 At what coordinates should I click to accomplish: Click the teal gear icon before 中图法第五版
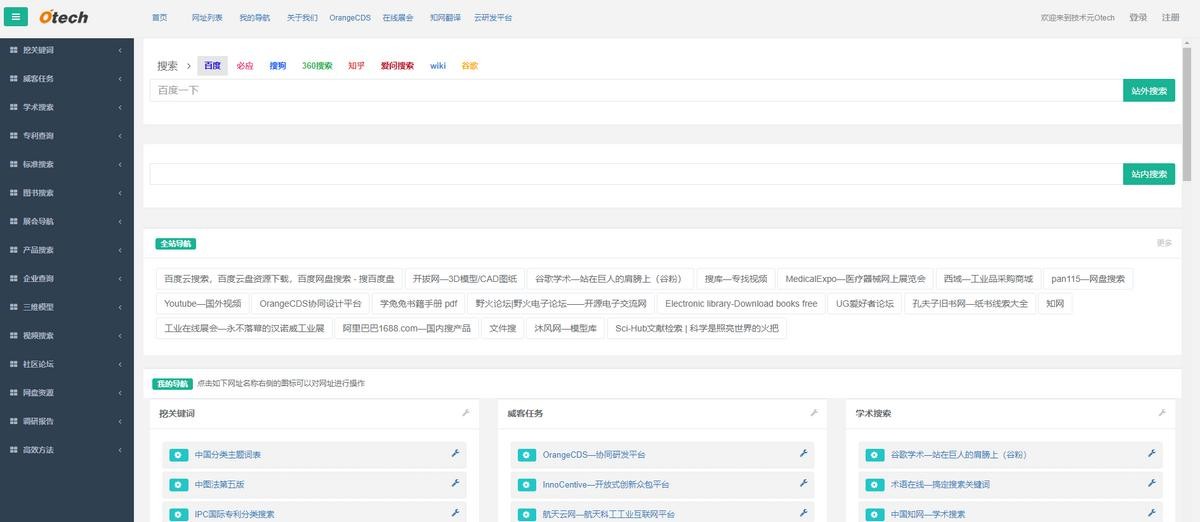tap(178, 485)
